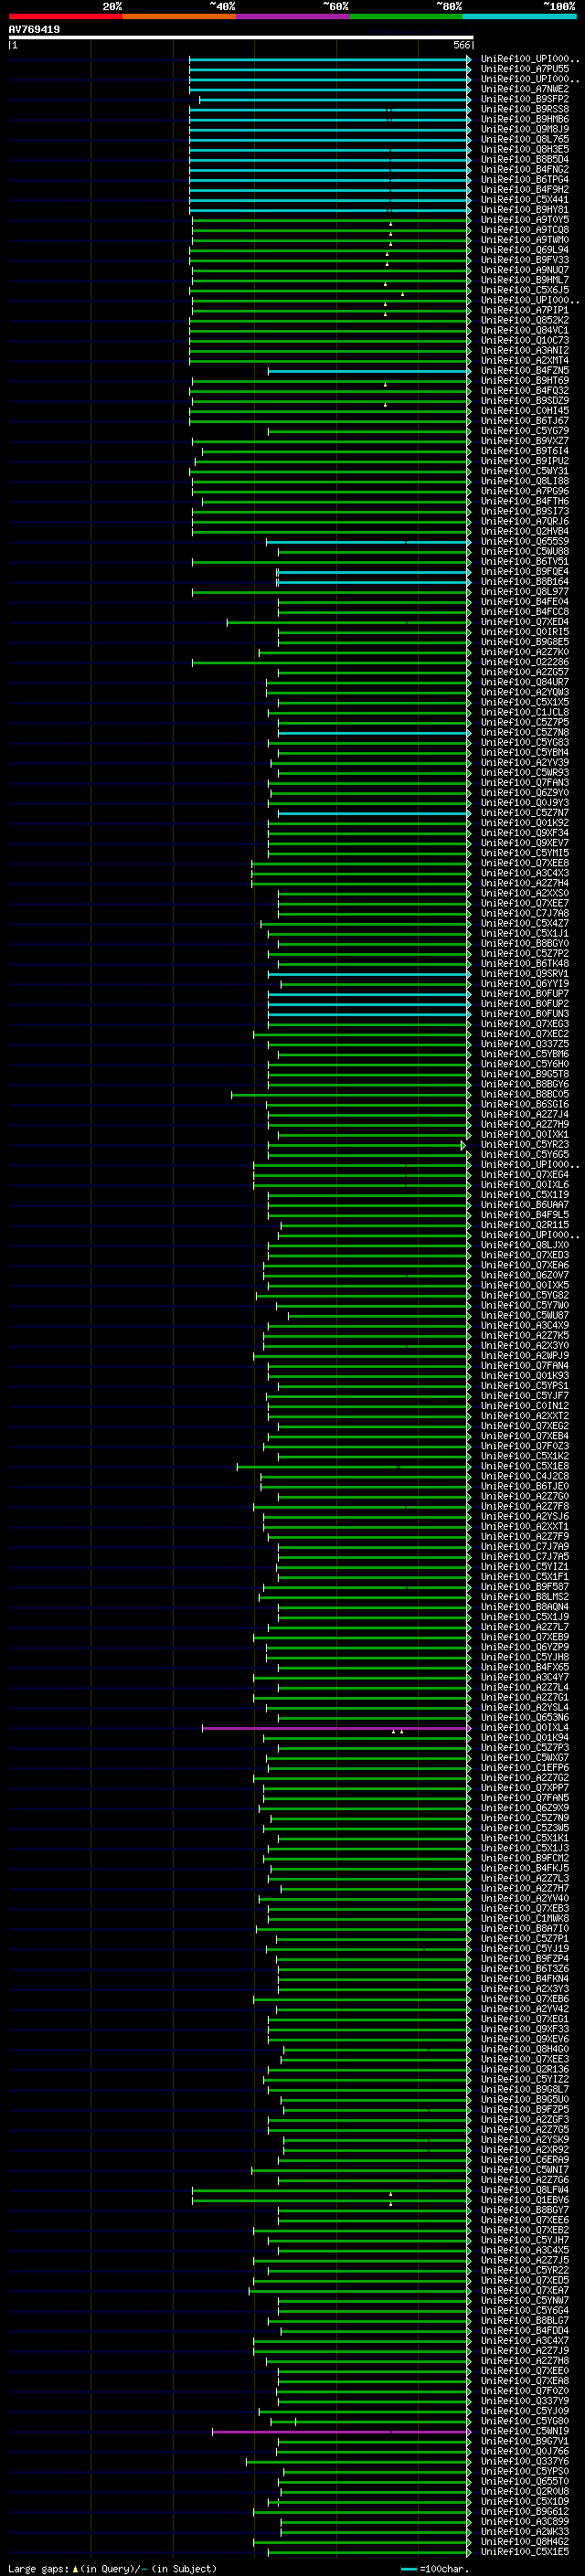Select the UniRef100_Q7F0Z3 label

pyautogui.click(x=525, y=1446)
